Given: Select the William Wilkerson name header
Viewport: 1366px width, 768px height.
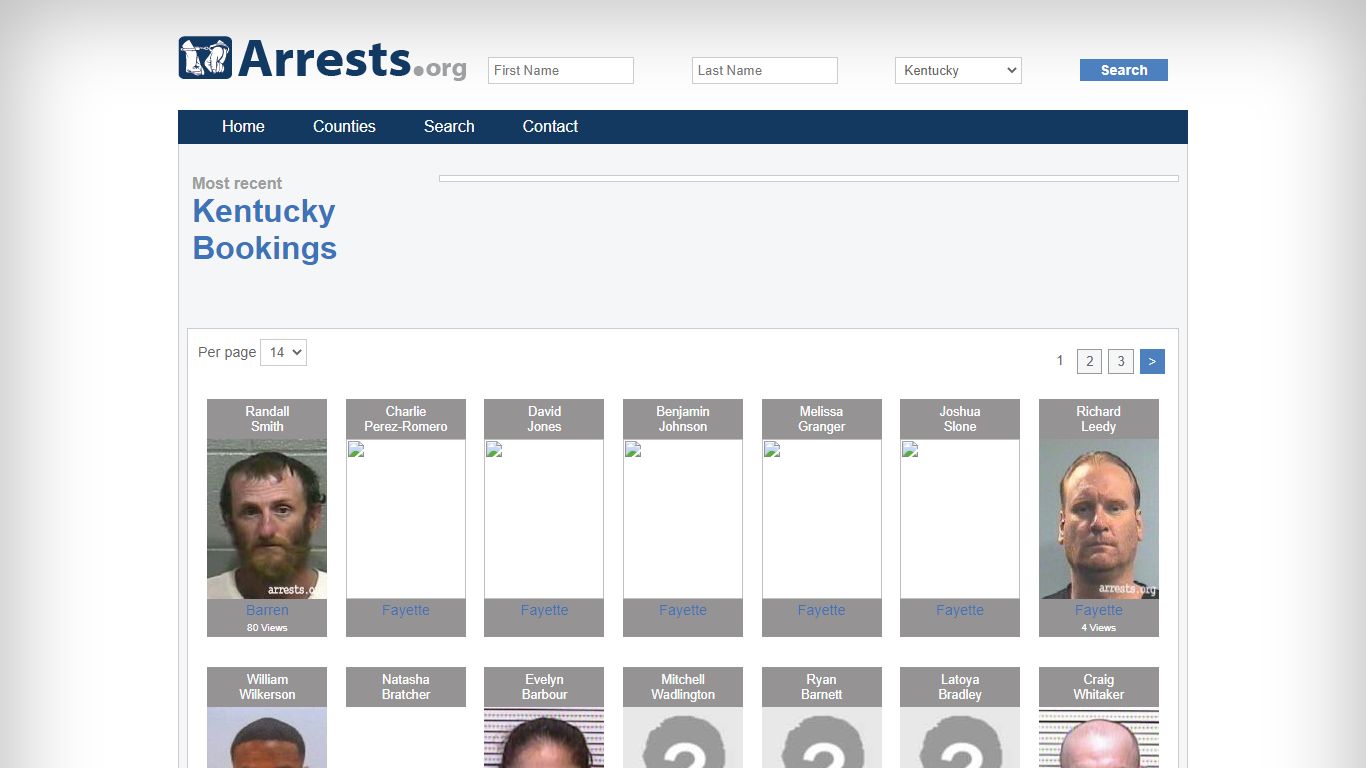Looking at the screenshot, I should [x=267, y=687].
